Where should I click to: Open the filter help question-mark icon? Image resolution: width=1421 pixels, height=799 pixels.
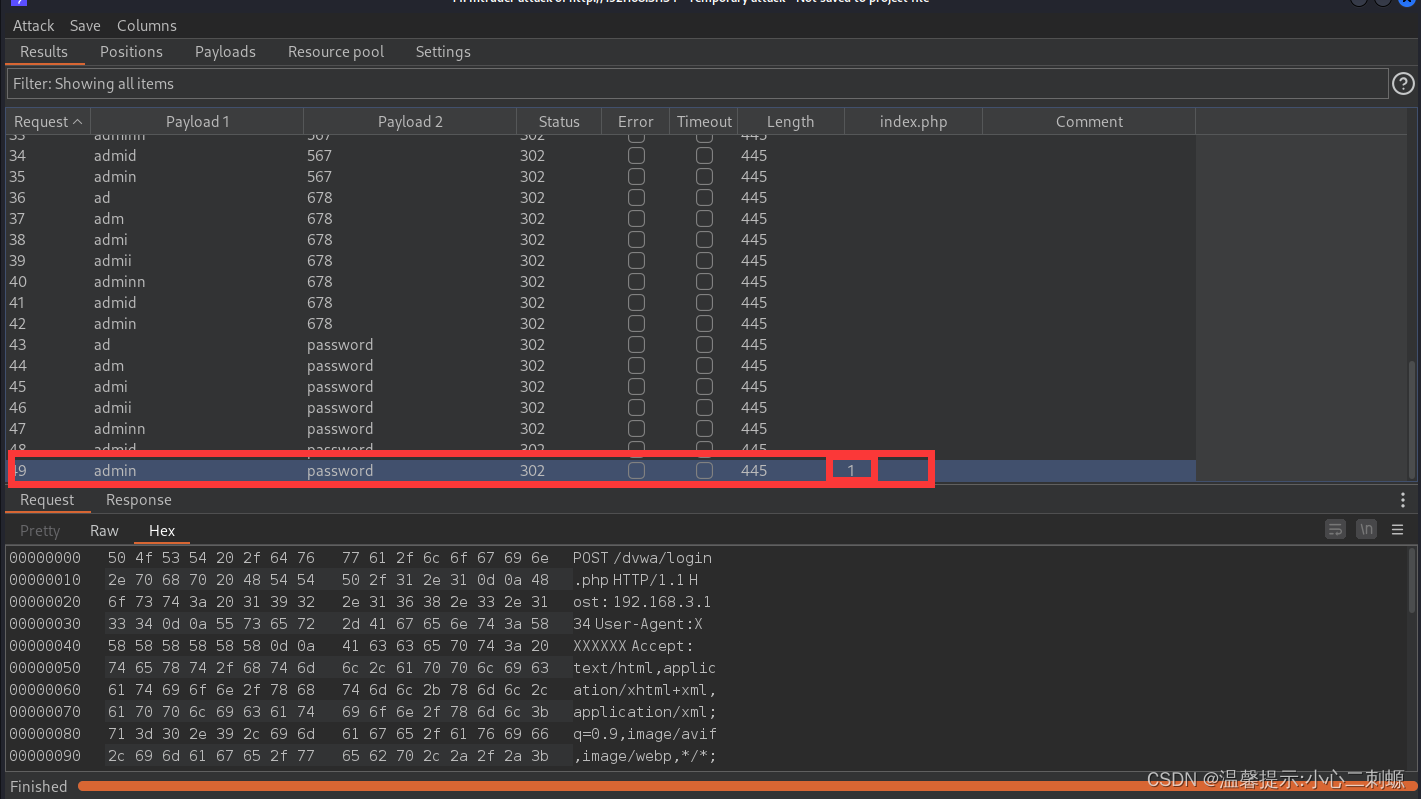click(1403, 84)
